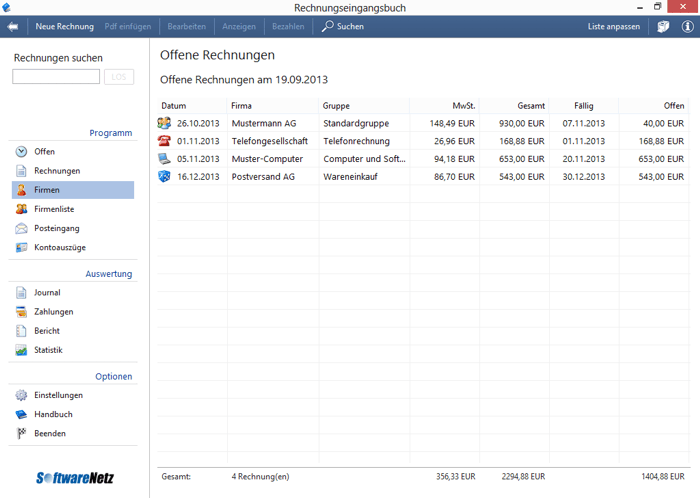Click Suchen in the toolbar
Viewport: 700px width, 498px height.
[x=343, y=26]
